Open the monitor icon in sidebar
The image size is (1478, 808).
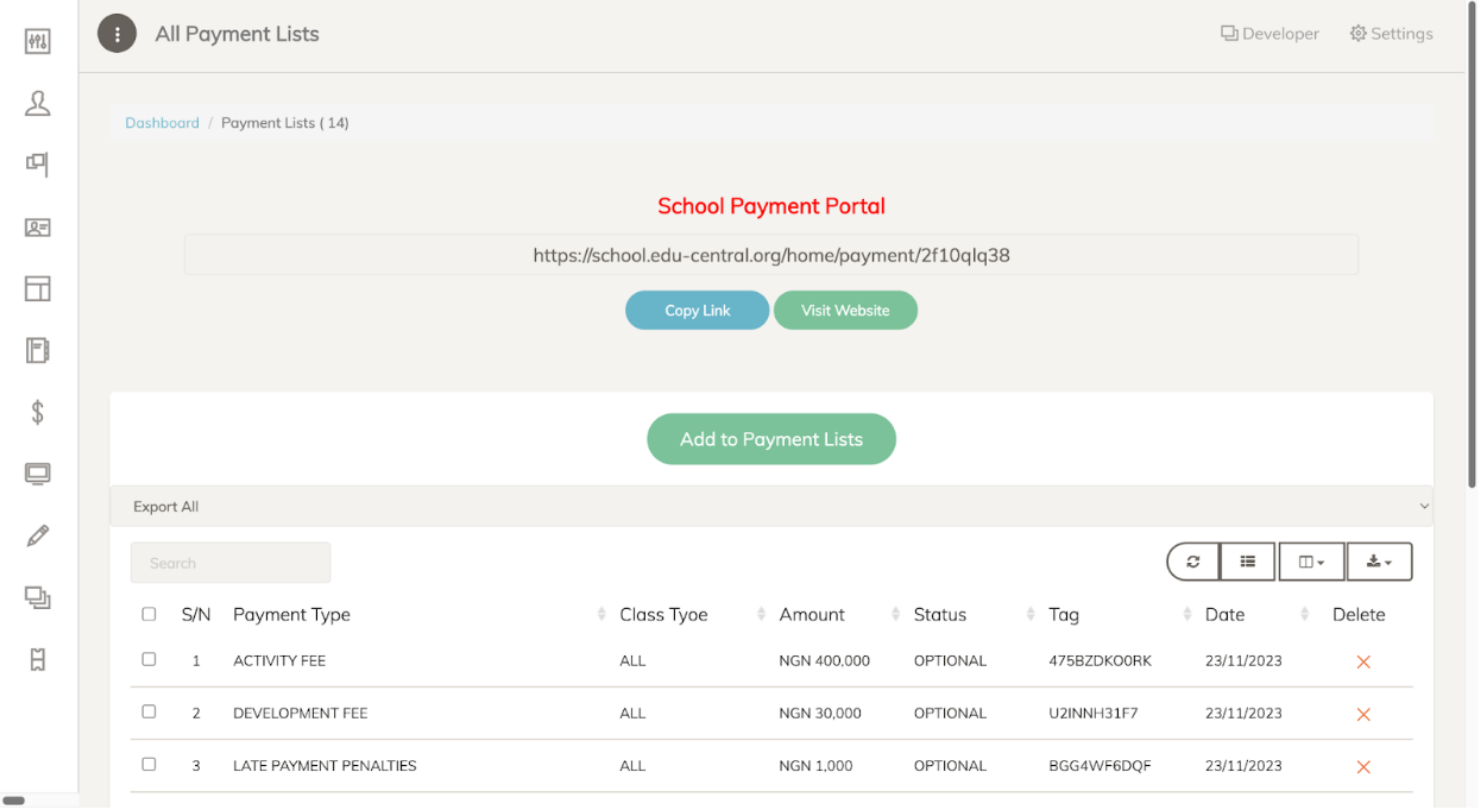pos(38,474)
